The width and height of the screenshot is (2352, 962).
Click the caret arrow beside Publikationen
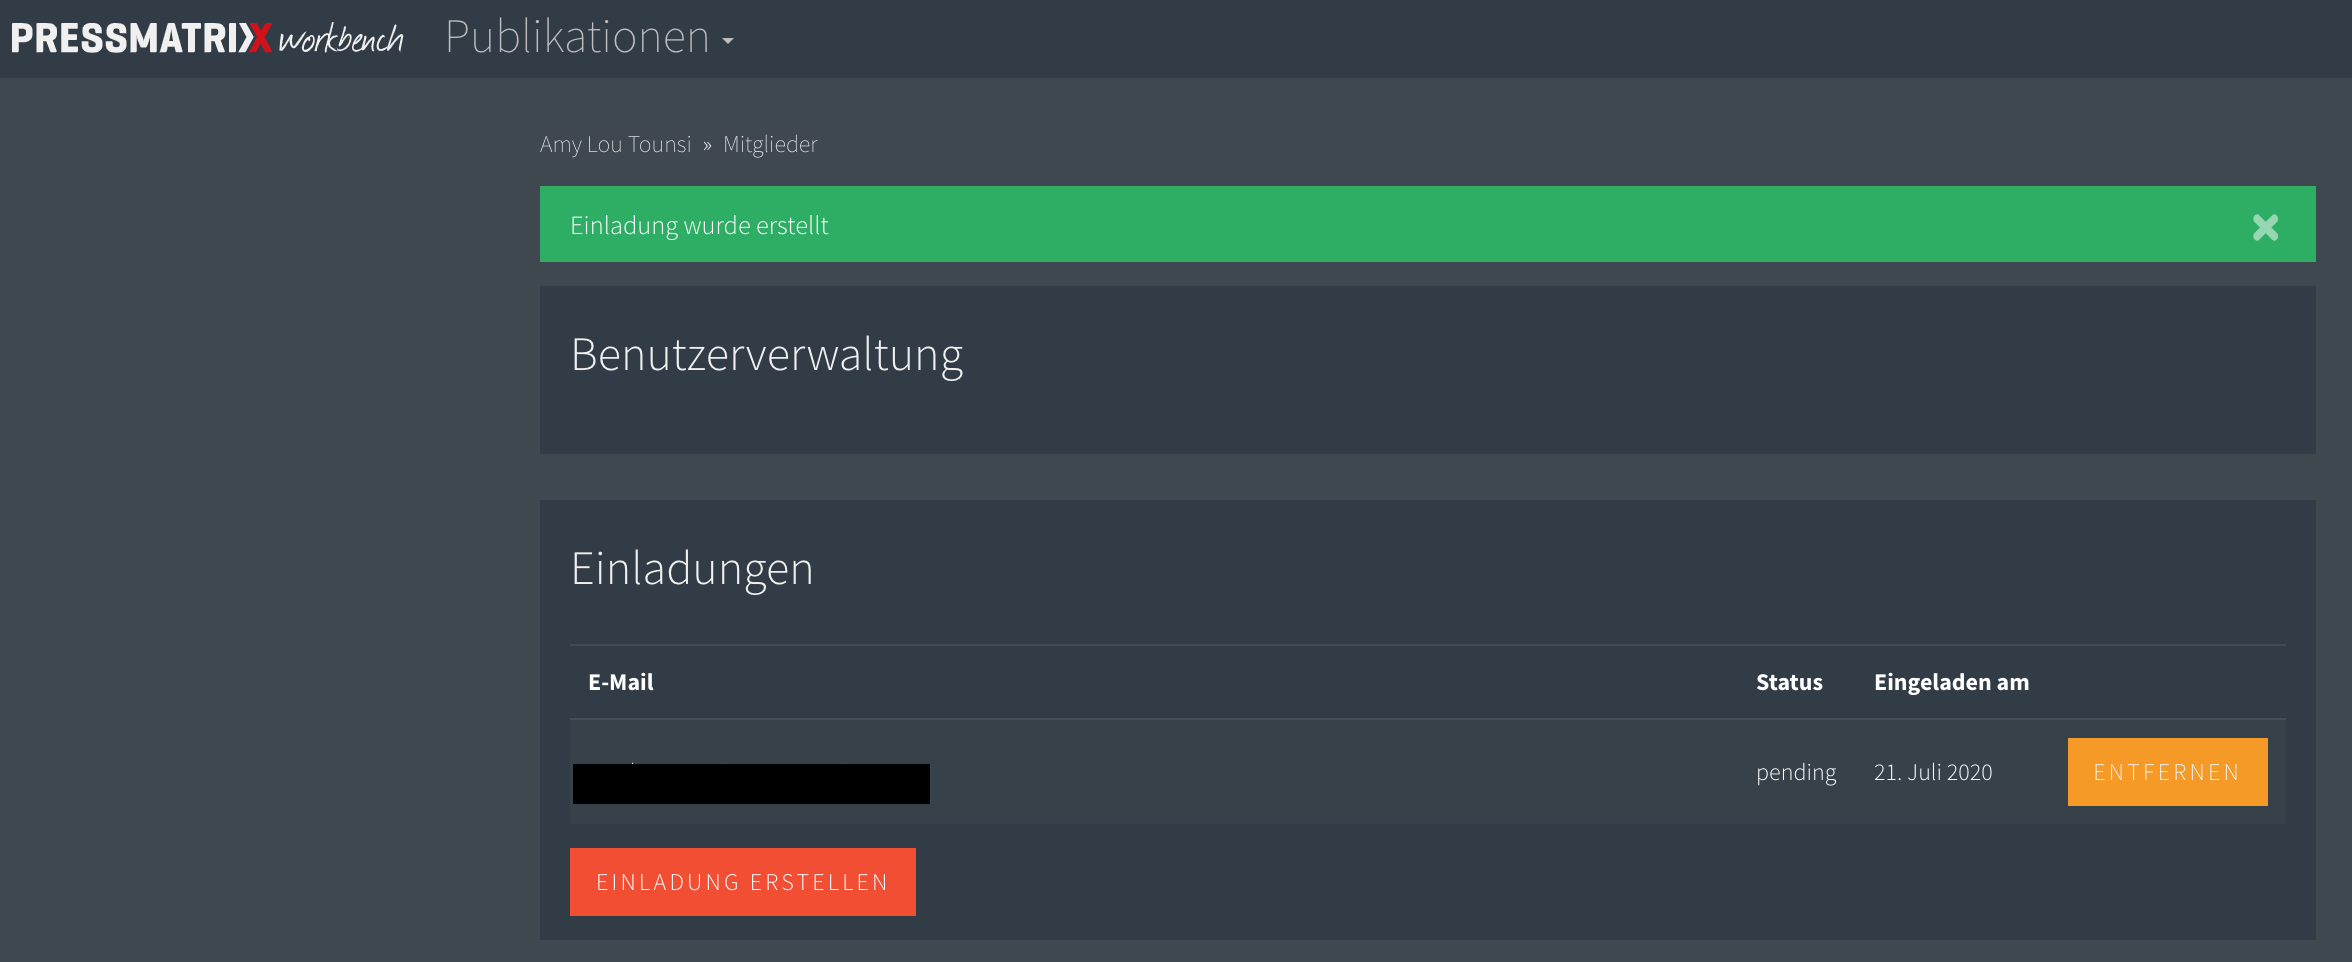tap(728, 42)
